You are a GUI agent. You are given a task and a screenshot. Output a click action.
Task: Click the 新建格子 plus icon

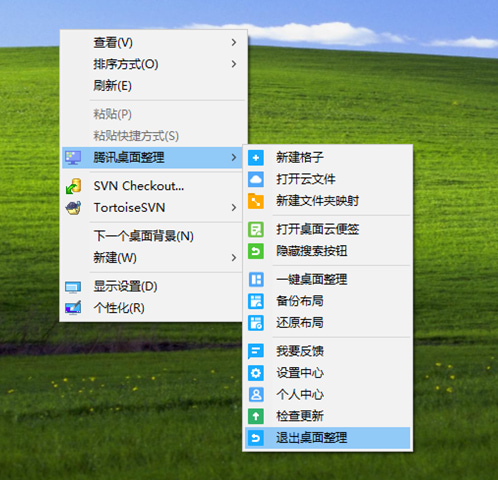[x=256, y=158]
